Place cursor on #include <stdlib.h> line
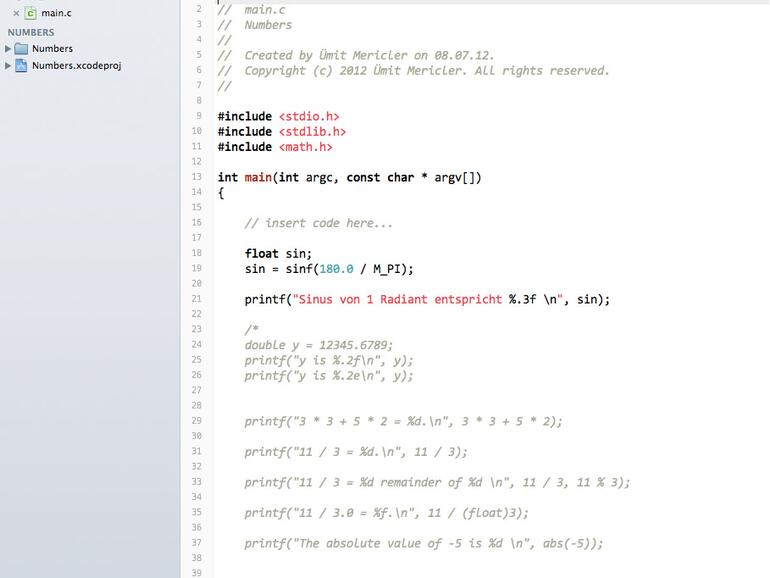Viewport: 770px width, 578px height. coord(282,132)
